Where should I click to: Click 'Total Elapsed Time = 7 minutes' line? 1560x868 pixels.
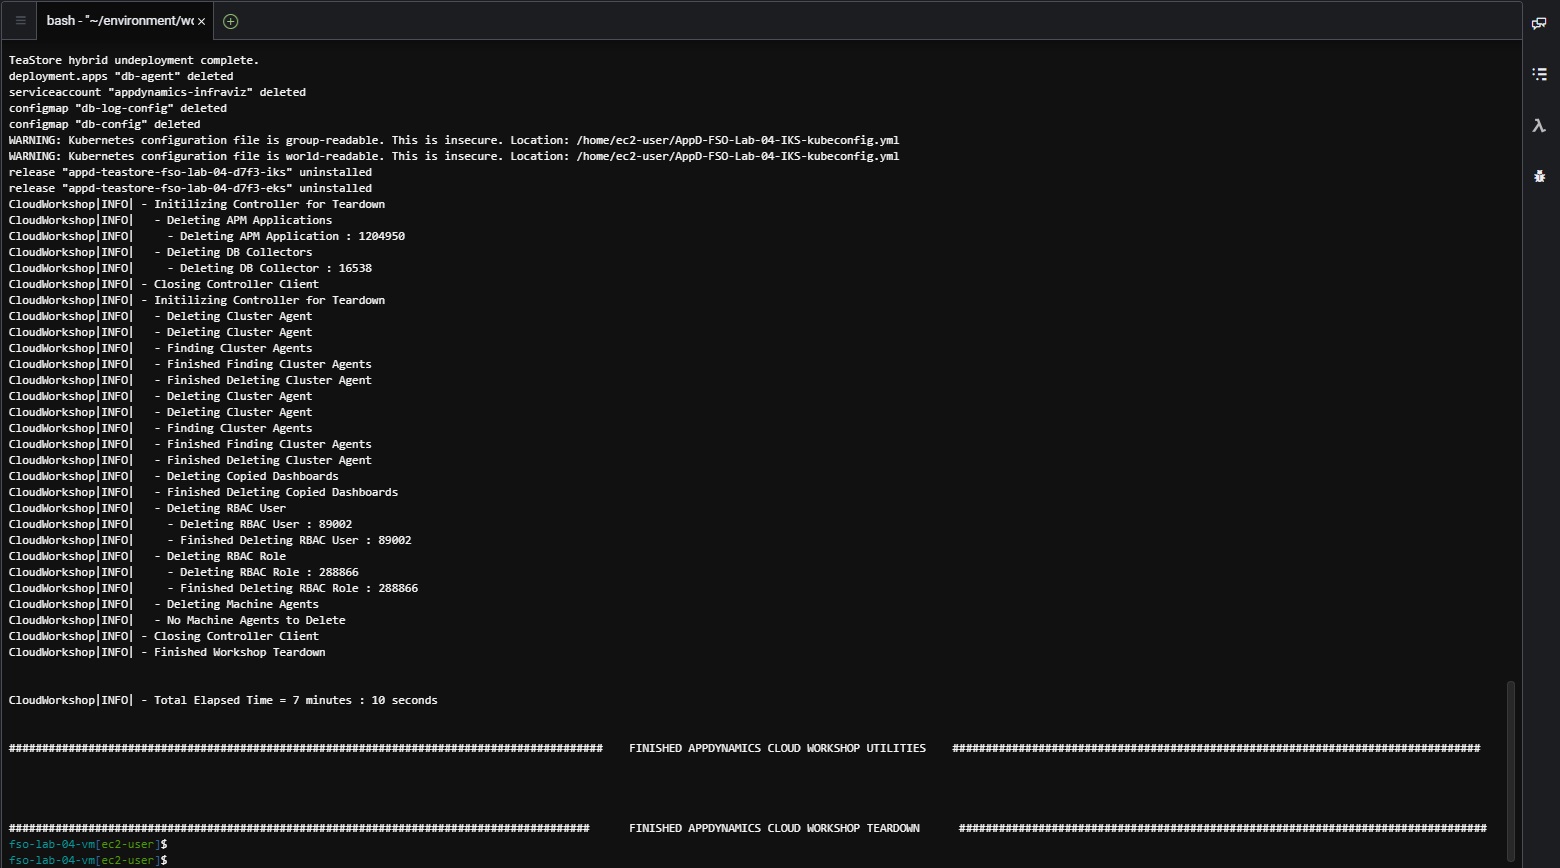coord(223,700)
